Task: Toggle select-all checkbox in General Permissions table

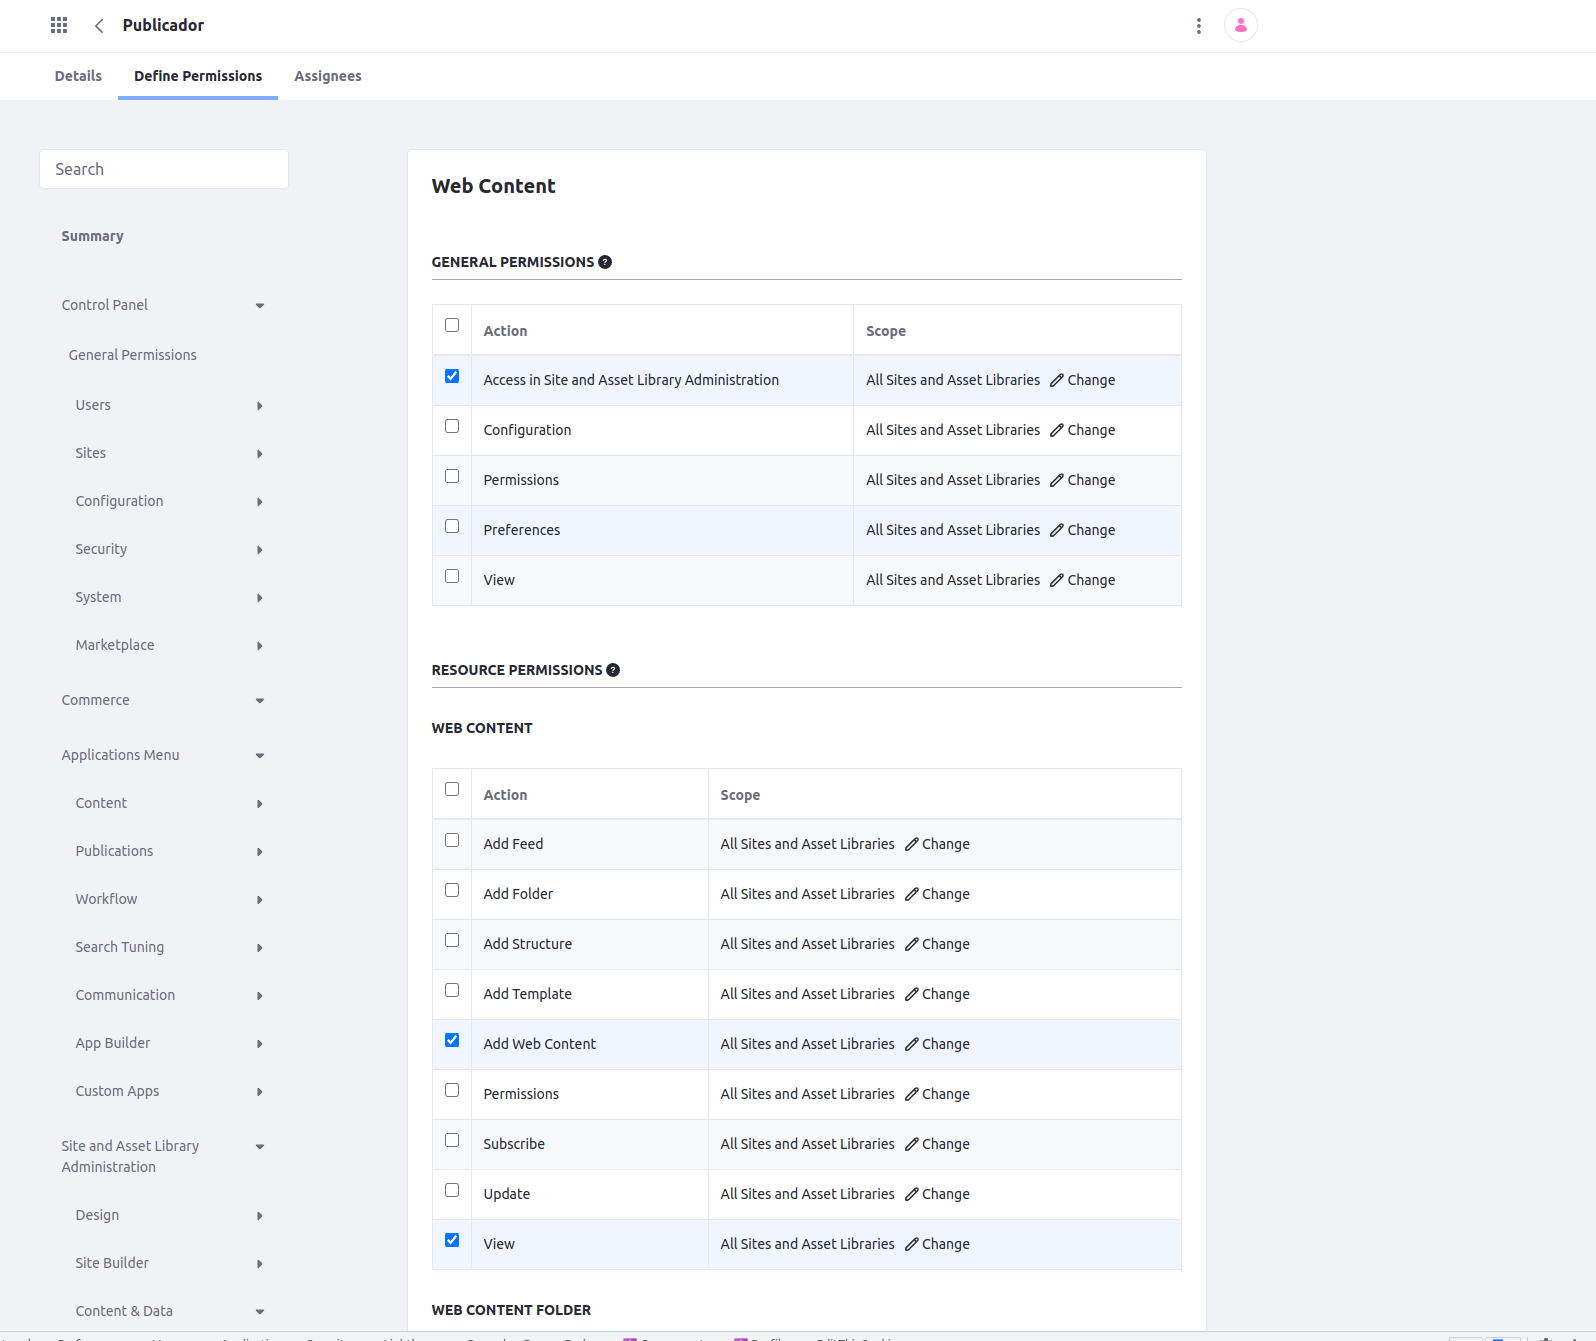Action: pyautogui.click(x=452, y=325)
